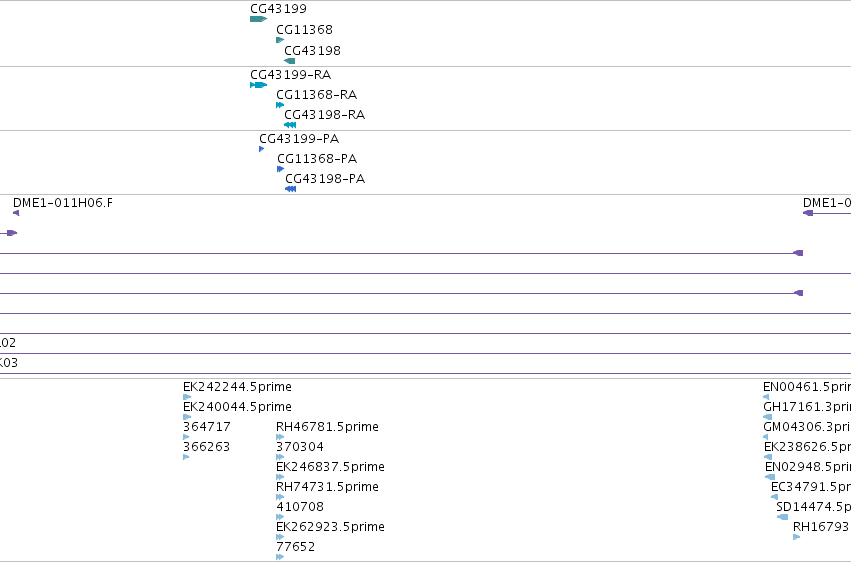Screen dimensions: 851x562
Task: Select the CG43198-PA protein glyph
Action: coord(290,189)
